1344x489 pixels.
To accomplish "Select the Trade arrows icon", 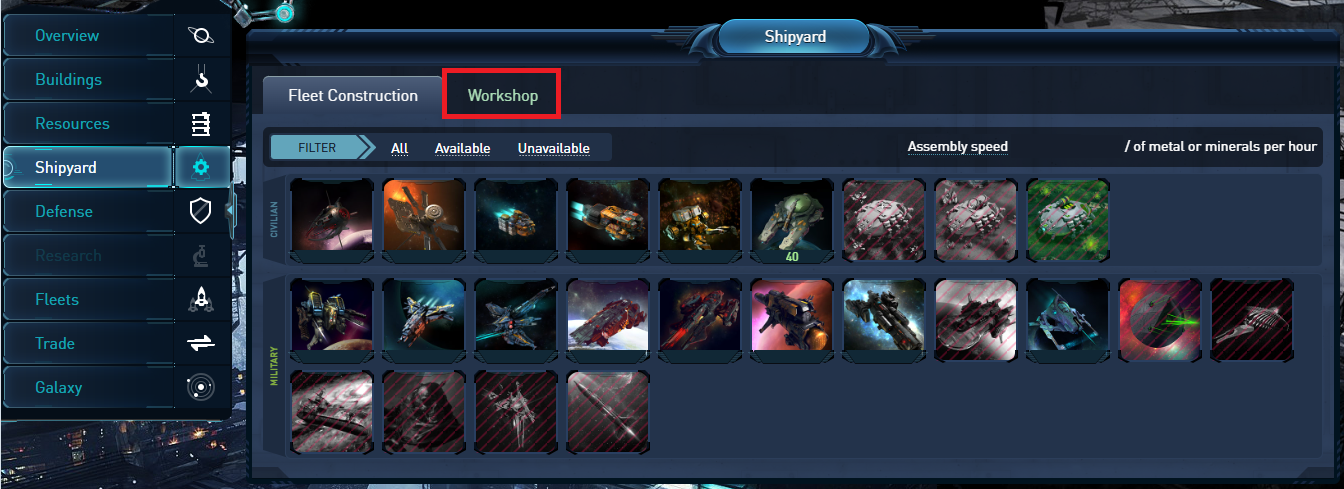I will [x=201, y=344].
